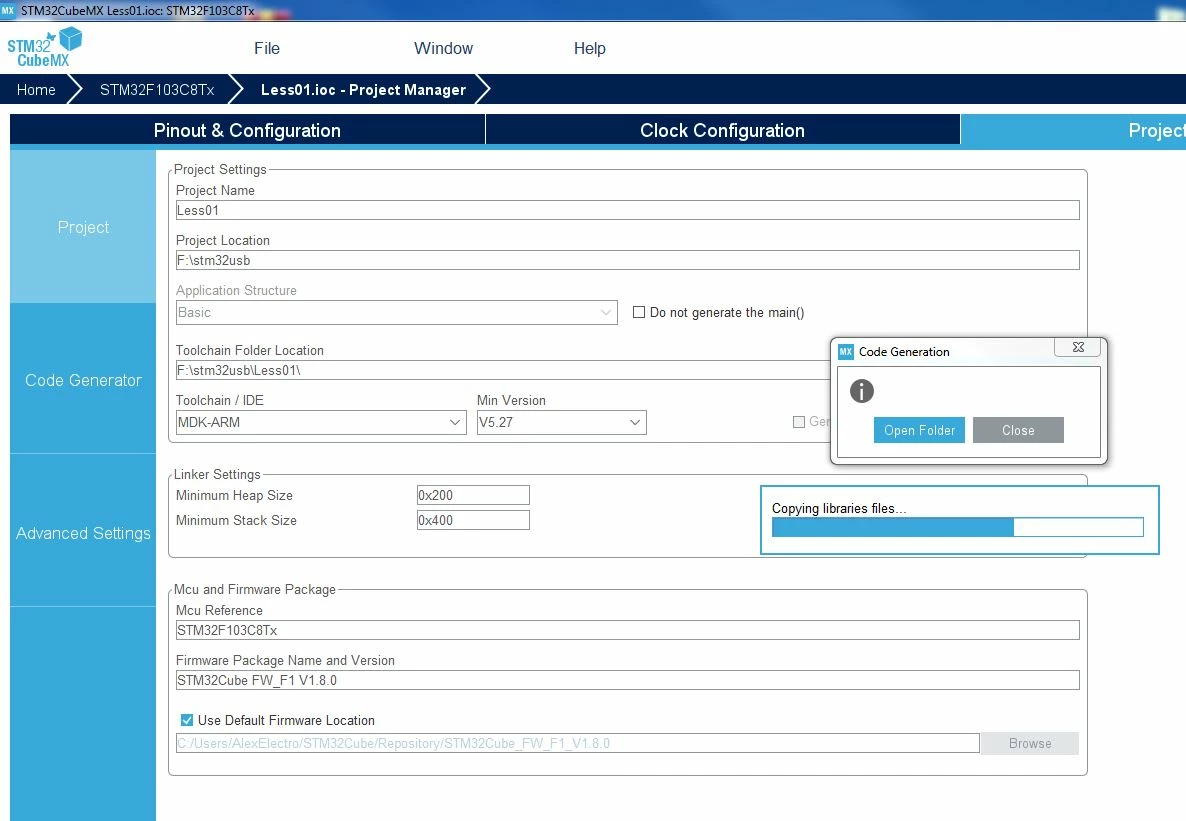Open the Application Structure Basic dropdown
Image resolution: width=1186 pixels, height=821 pixels.
(396, 313)
